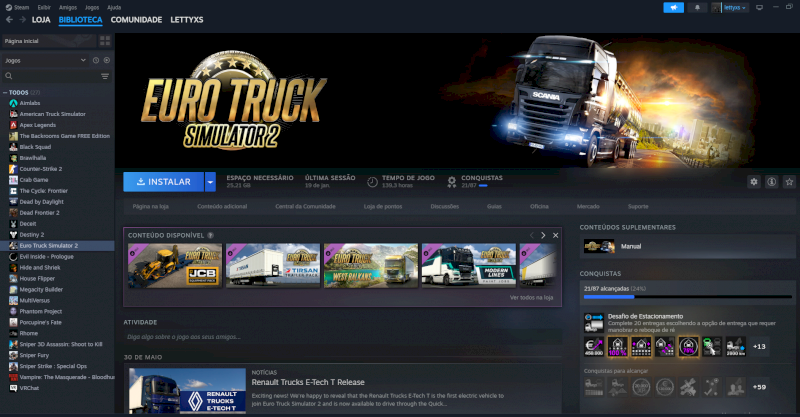Open the Steam menu
This screenshot has width=800, height=417.
(x=17, y=8)
